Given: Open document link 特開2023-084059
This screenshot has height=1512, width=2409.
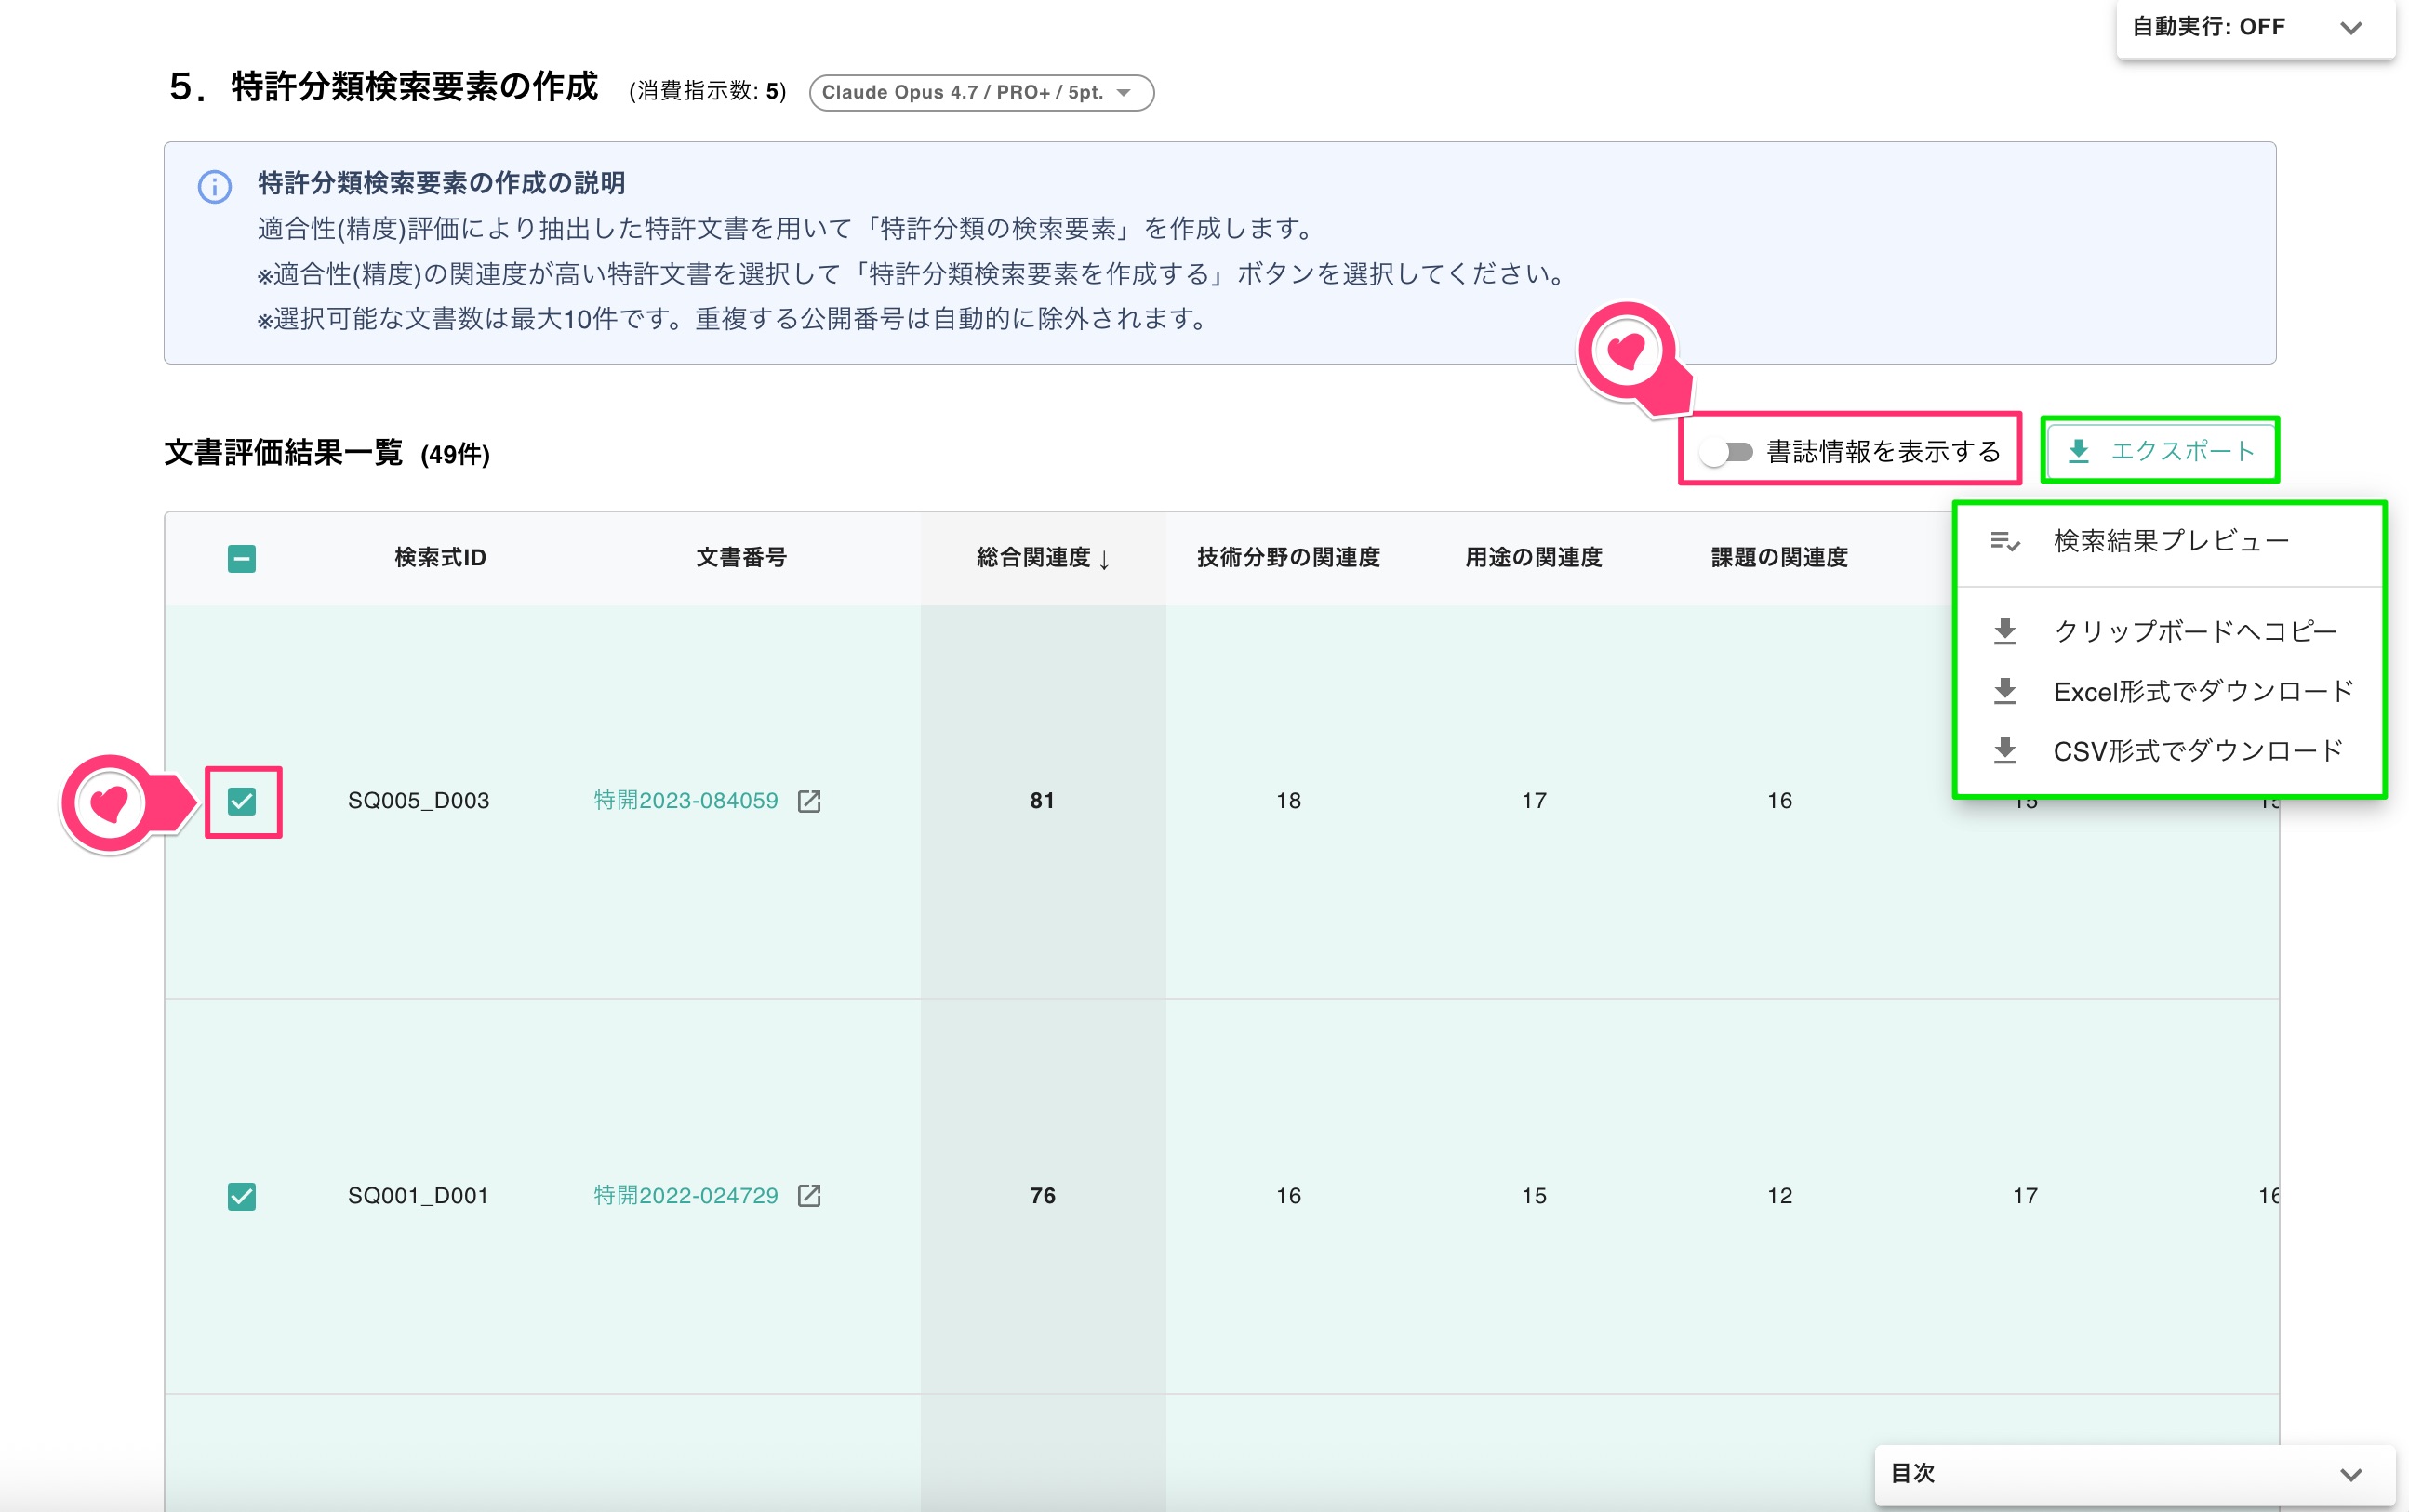Looking at the screenshot, I should (x=686, y=801).
